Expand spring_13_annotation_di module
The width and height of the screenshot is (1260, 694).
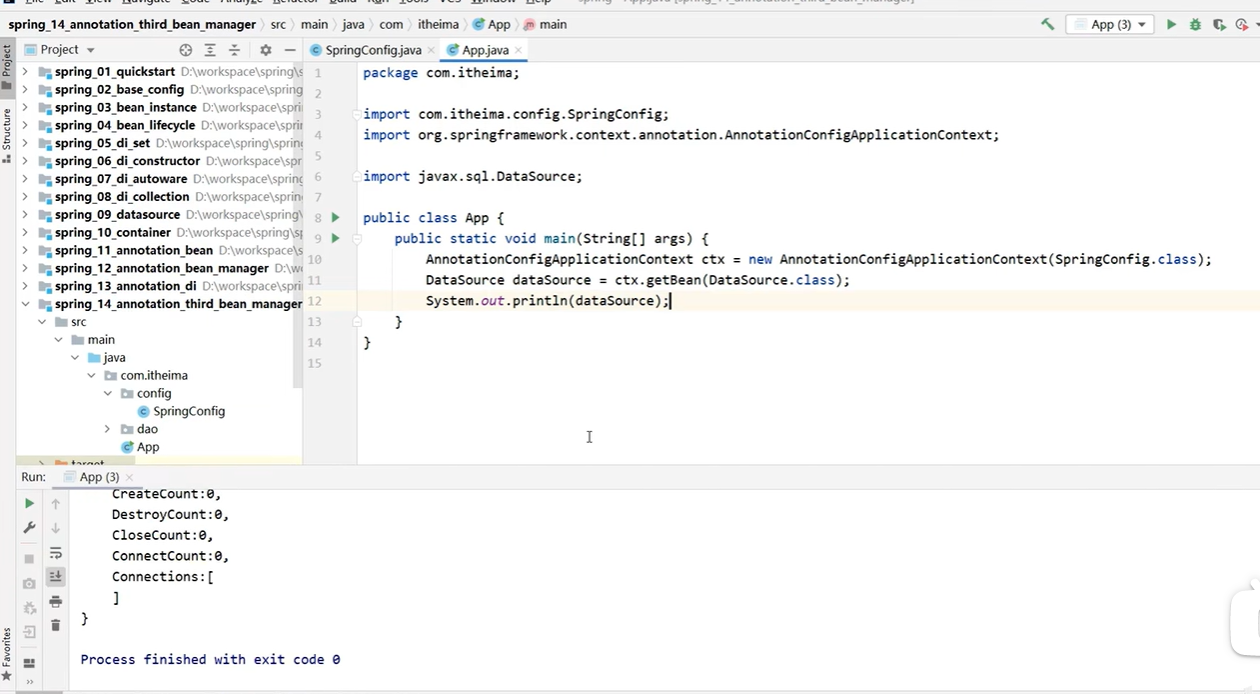27,286
